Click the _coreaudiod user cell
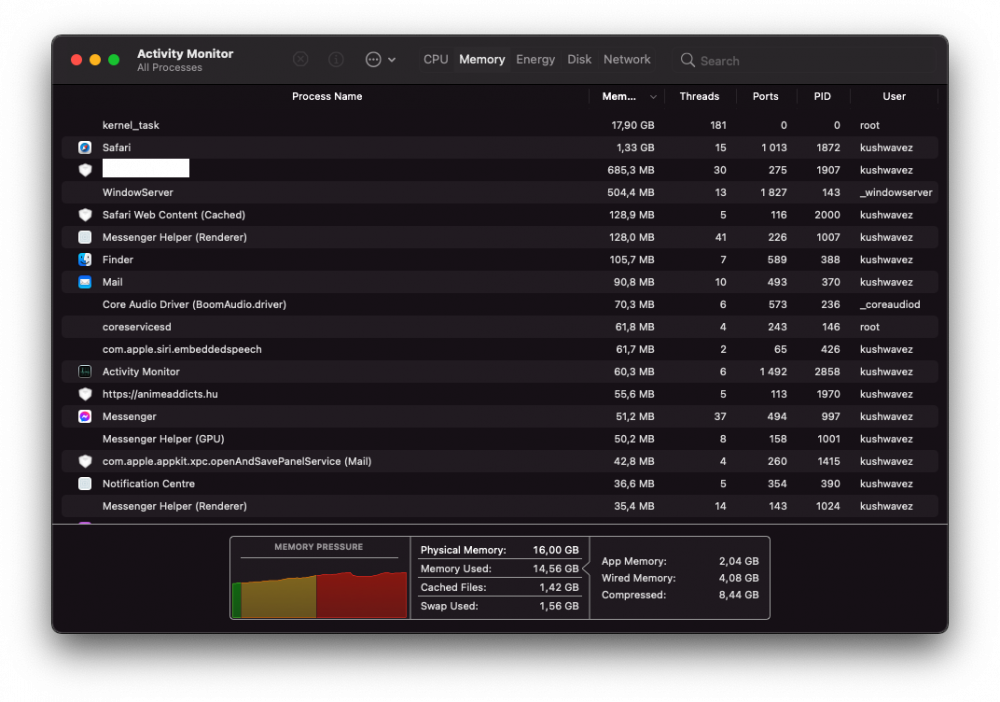This screenshot has height=702, width=1000. pyautogui.click(x=890, y=304)
